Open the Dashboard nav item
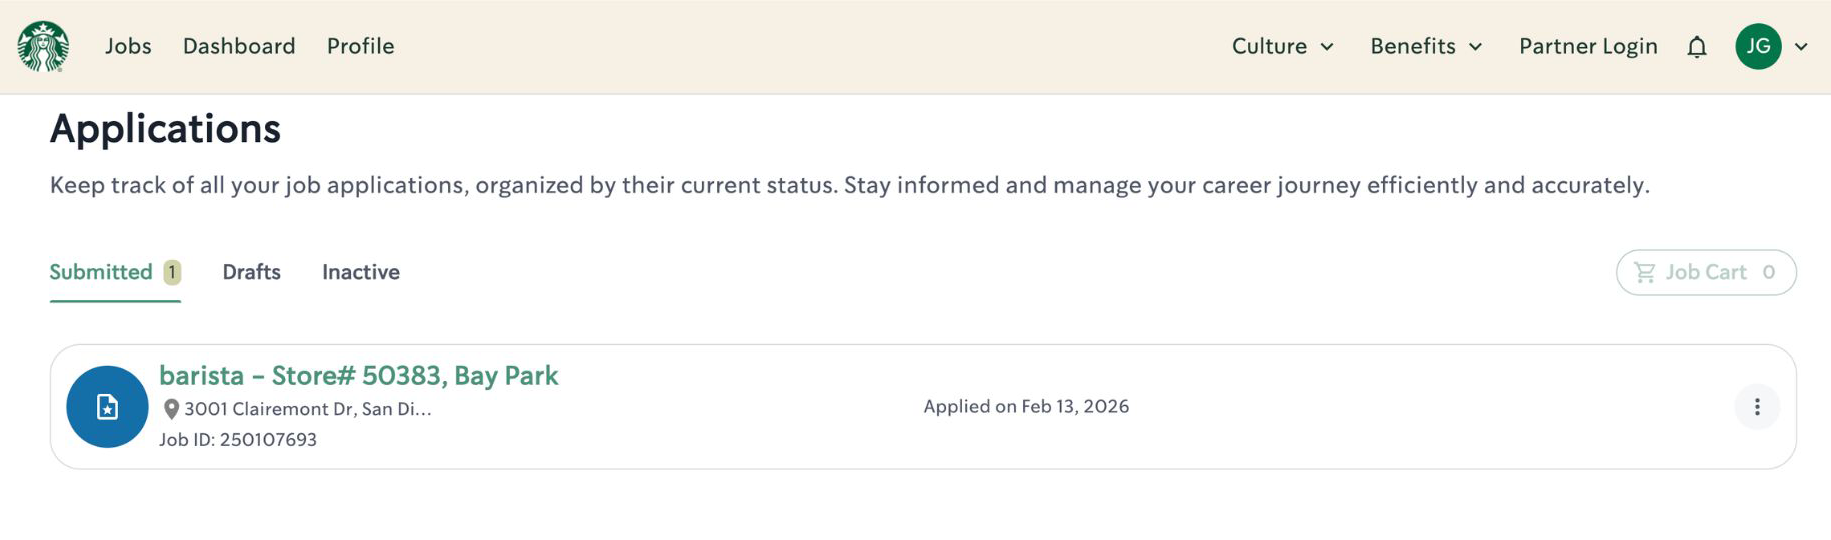This screenshot has height=540, width=1831. [x=239, y=46]
